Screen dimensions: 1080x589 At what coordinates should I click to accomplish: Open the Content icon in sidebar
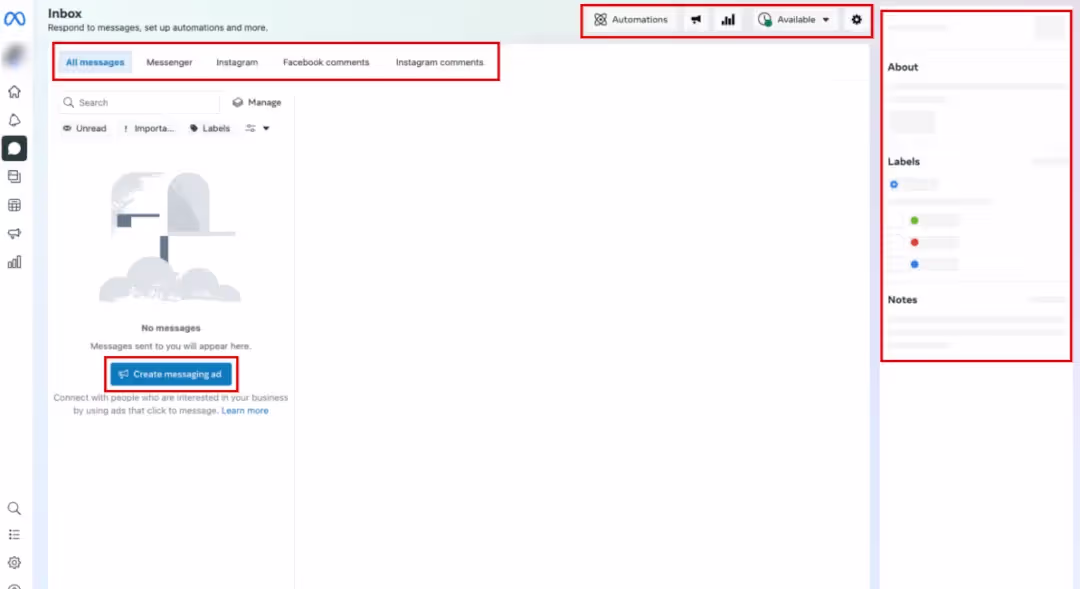[14, 177]
